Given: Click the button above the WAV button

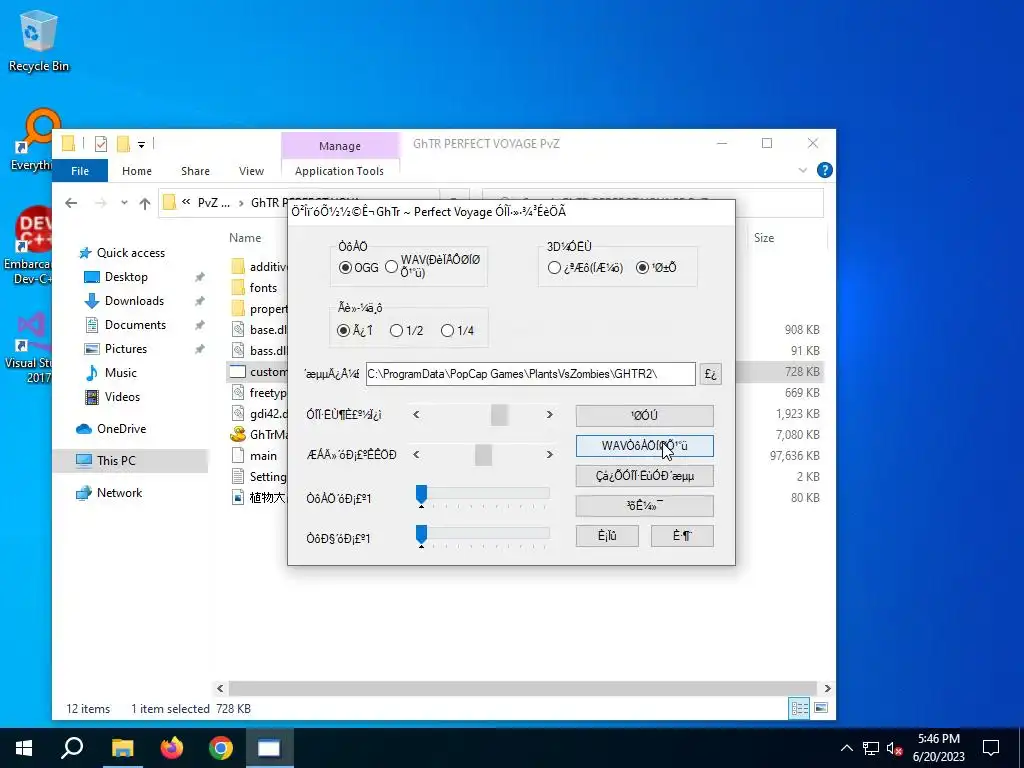Looking at the screenshot, I should pos(645,415).
